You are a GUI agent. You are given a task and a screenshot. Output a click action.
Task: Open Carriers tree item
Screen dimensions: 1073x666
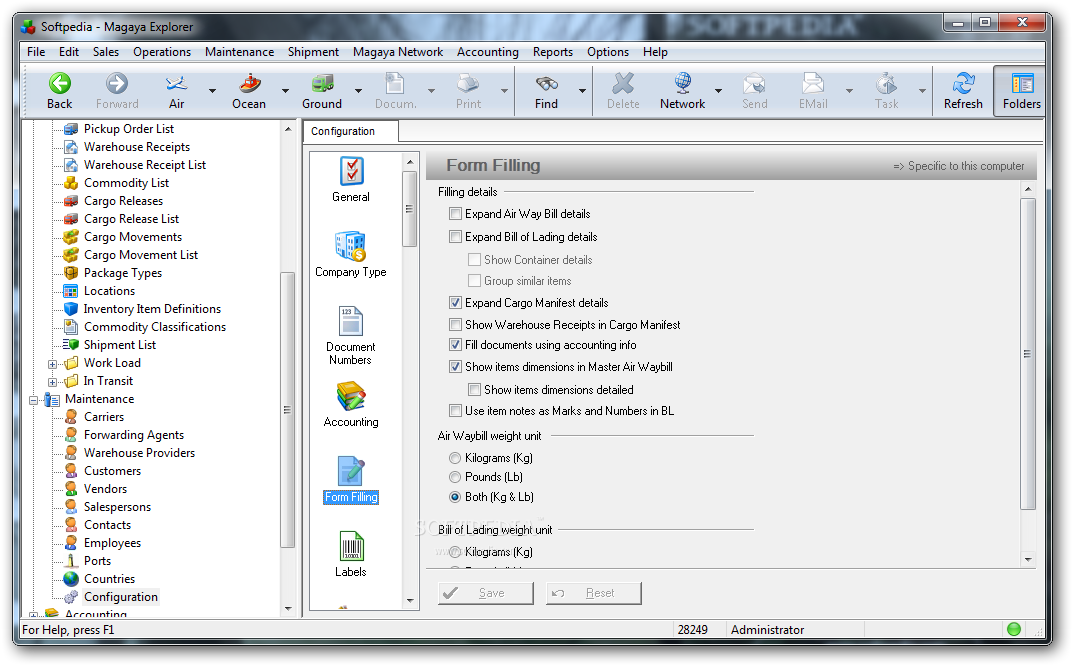tap(104, 417)
